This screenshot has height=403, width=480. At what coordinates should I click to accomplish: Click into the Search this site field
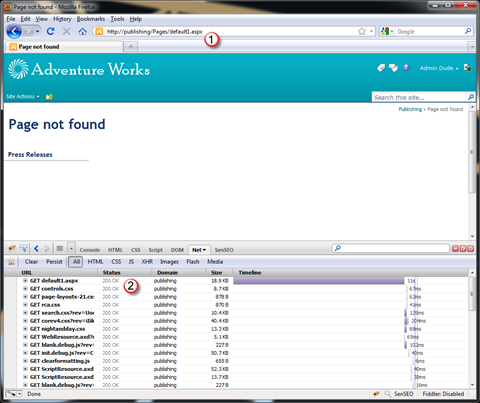click(x=419, y=97)
